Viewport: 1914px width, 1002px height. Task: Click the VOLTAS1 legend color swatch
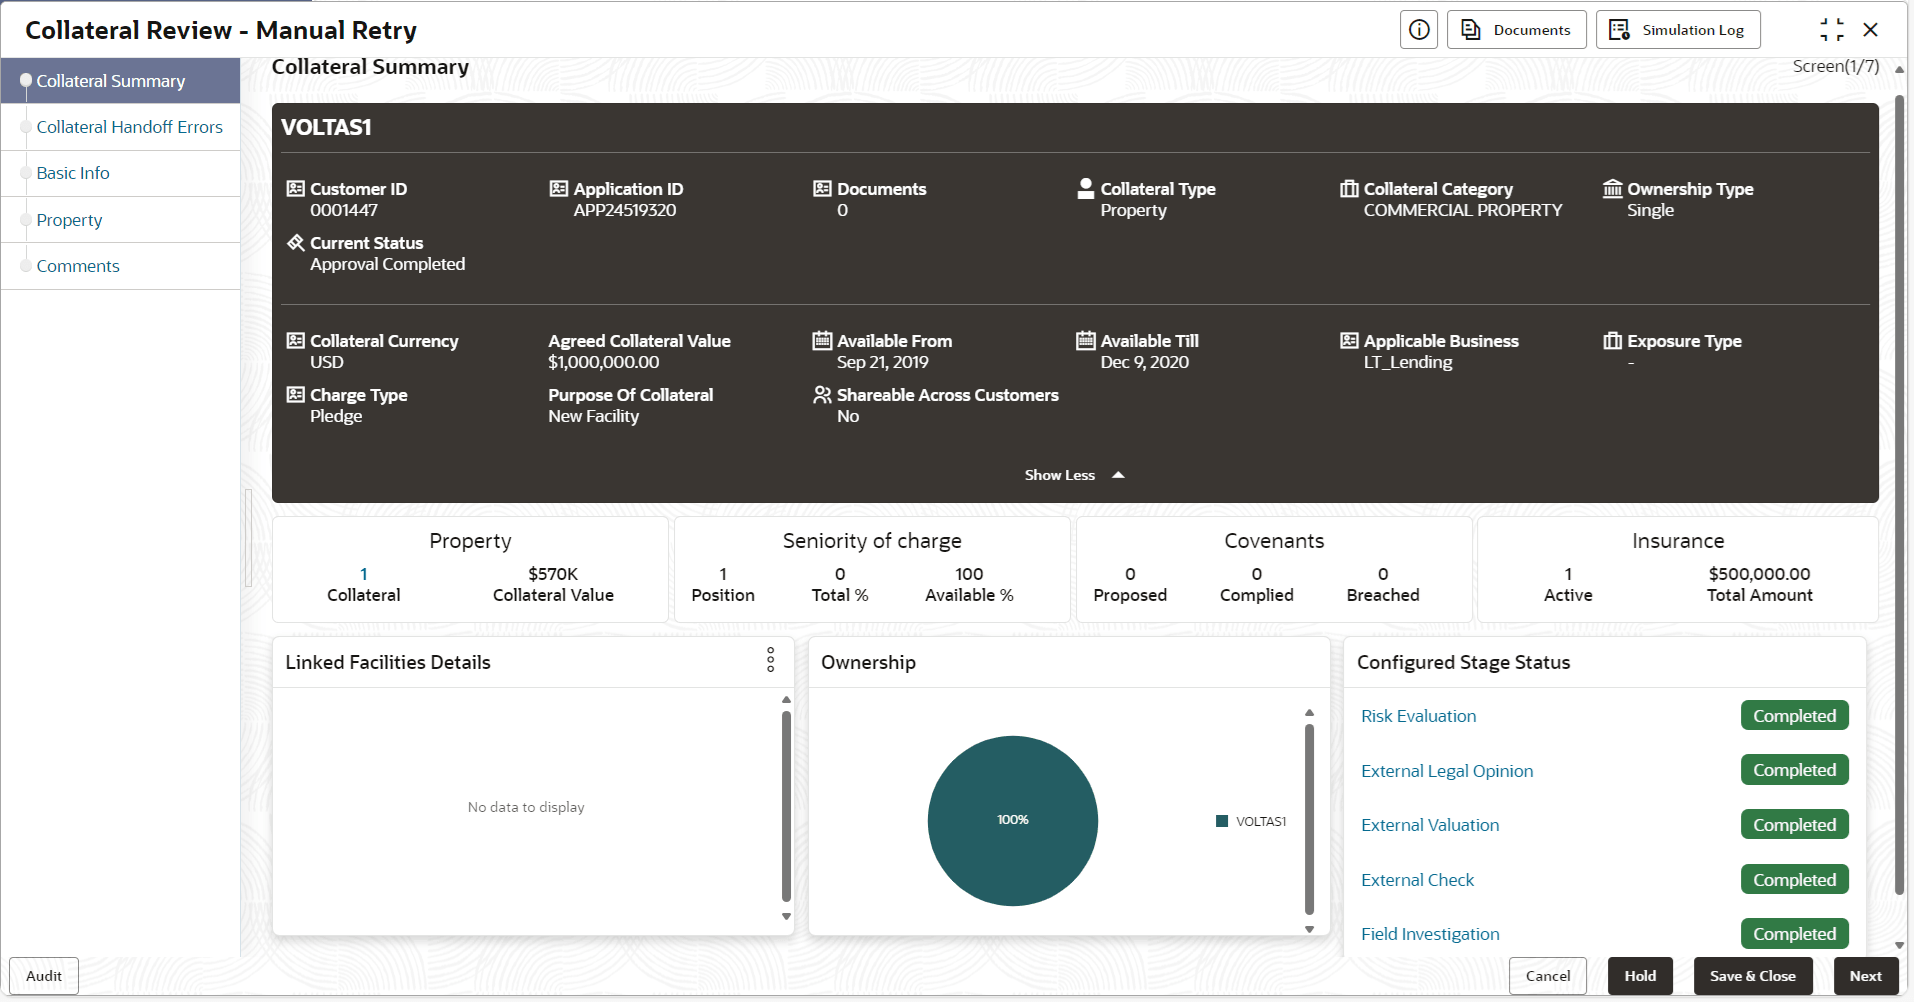point(1221,821)
